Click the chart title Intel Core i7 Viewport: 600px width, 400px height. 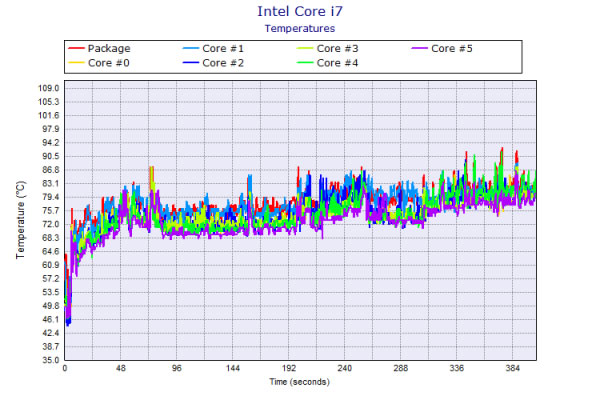coord(300,11)
